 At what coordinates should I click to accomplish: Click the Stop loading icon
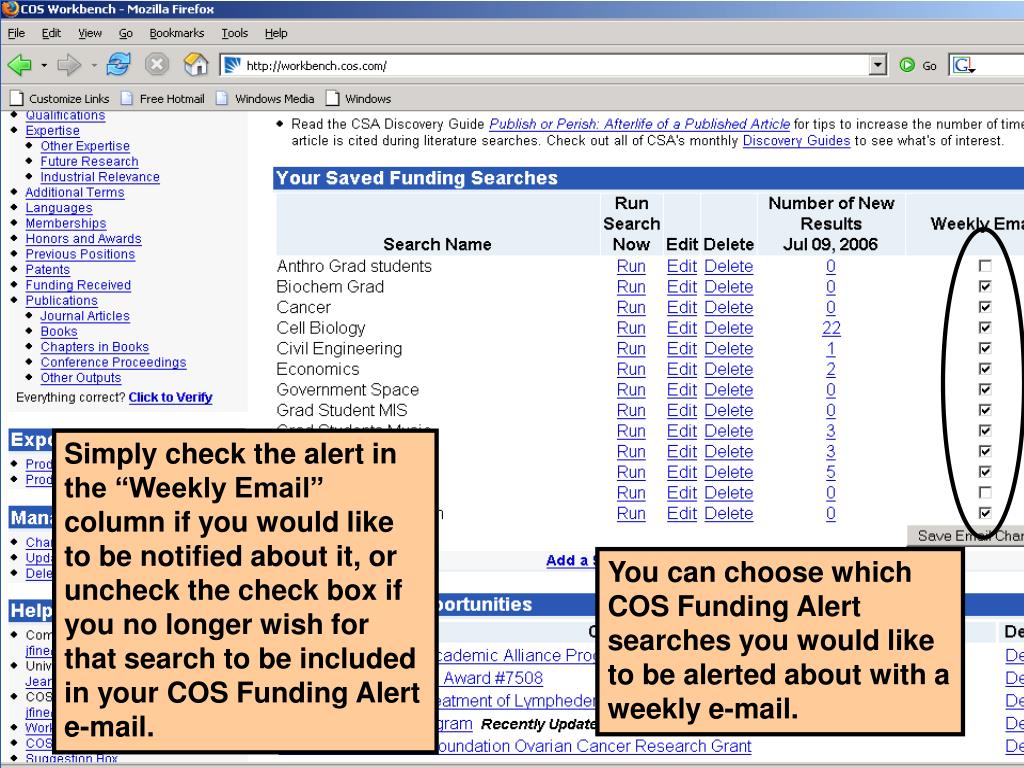[157, 65]
